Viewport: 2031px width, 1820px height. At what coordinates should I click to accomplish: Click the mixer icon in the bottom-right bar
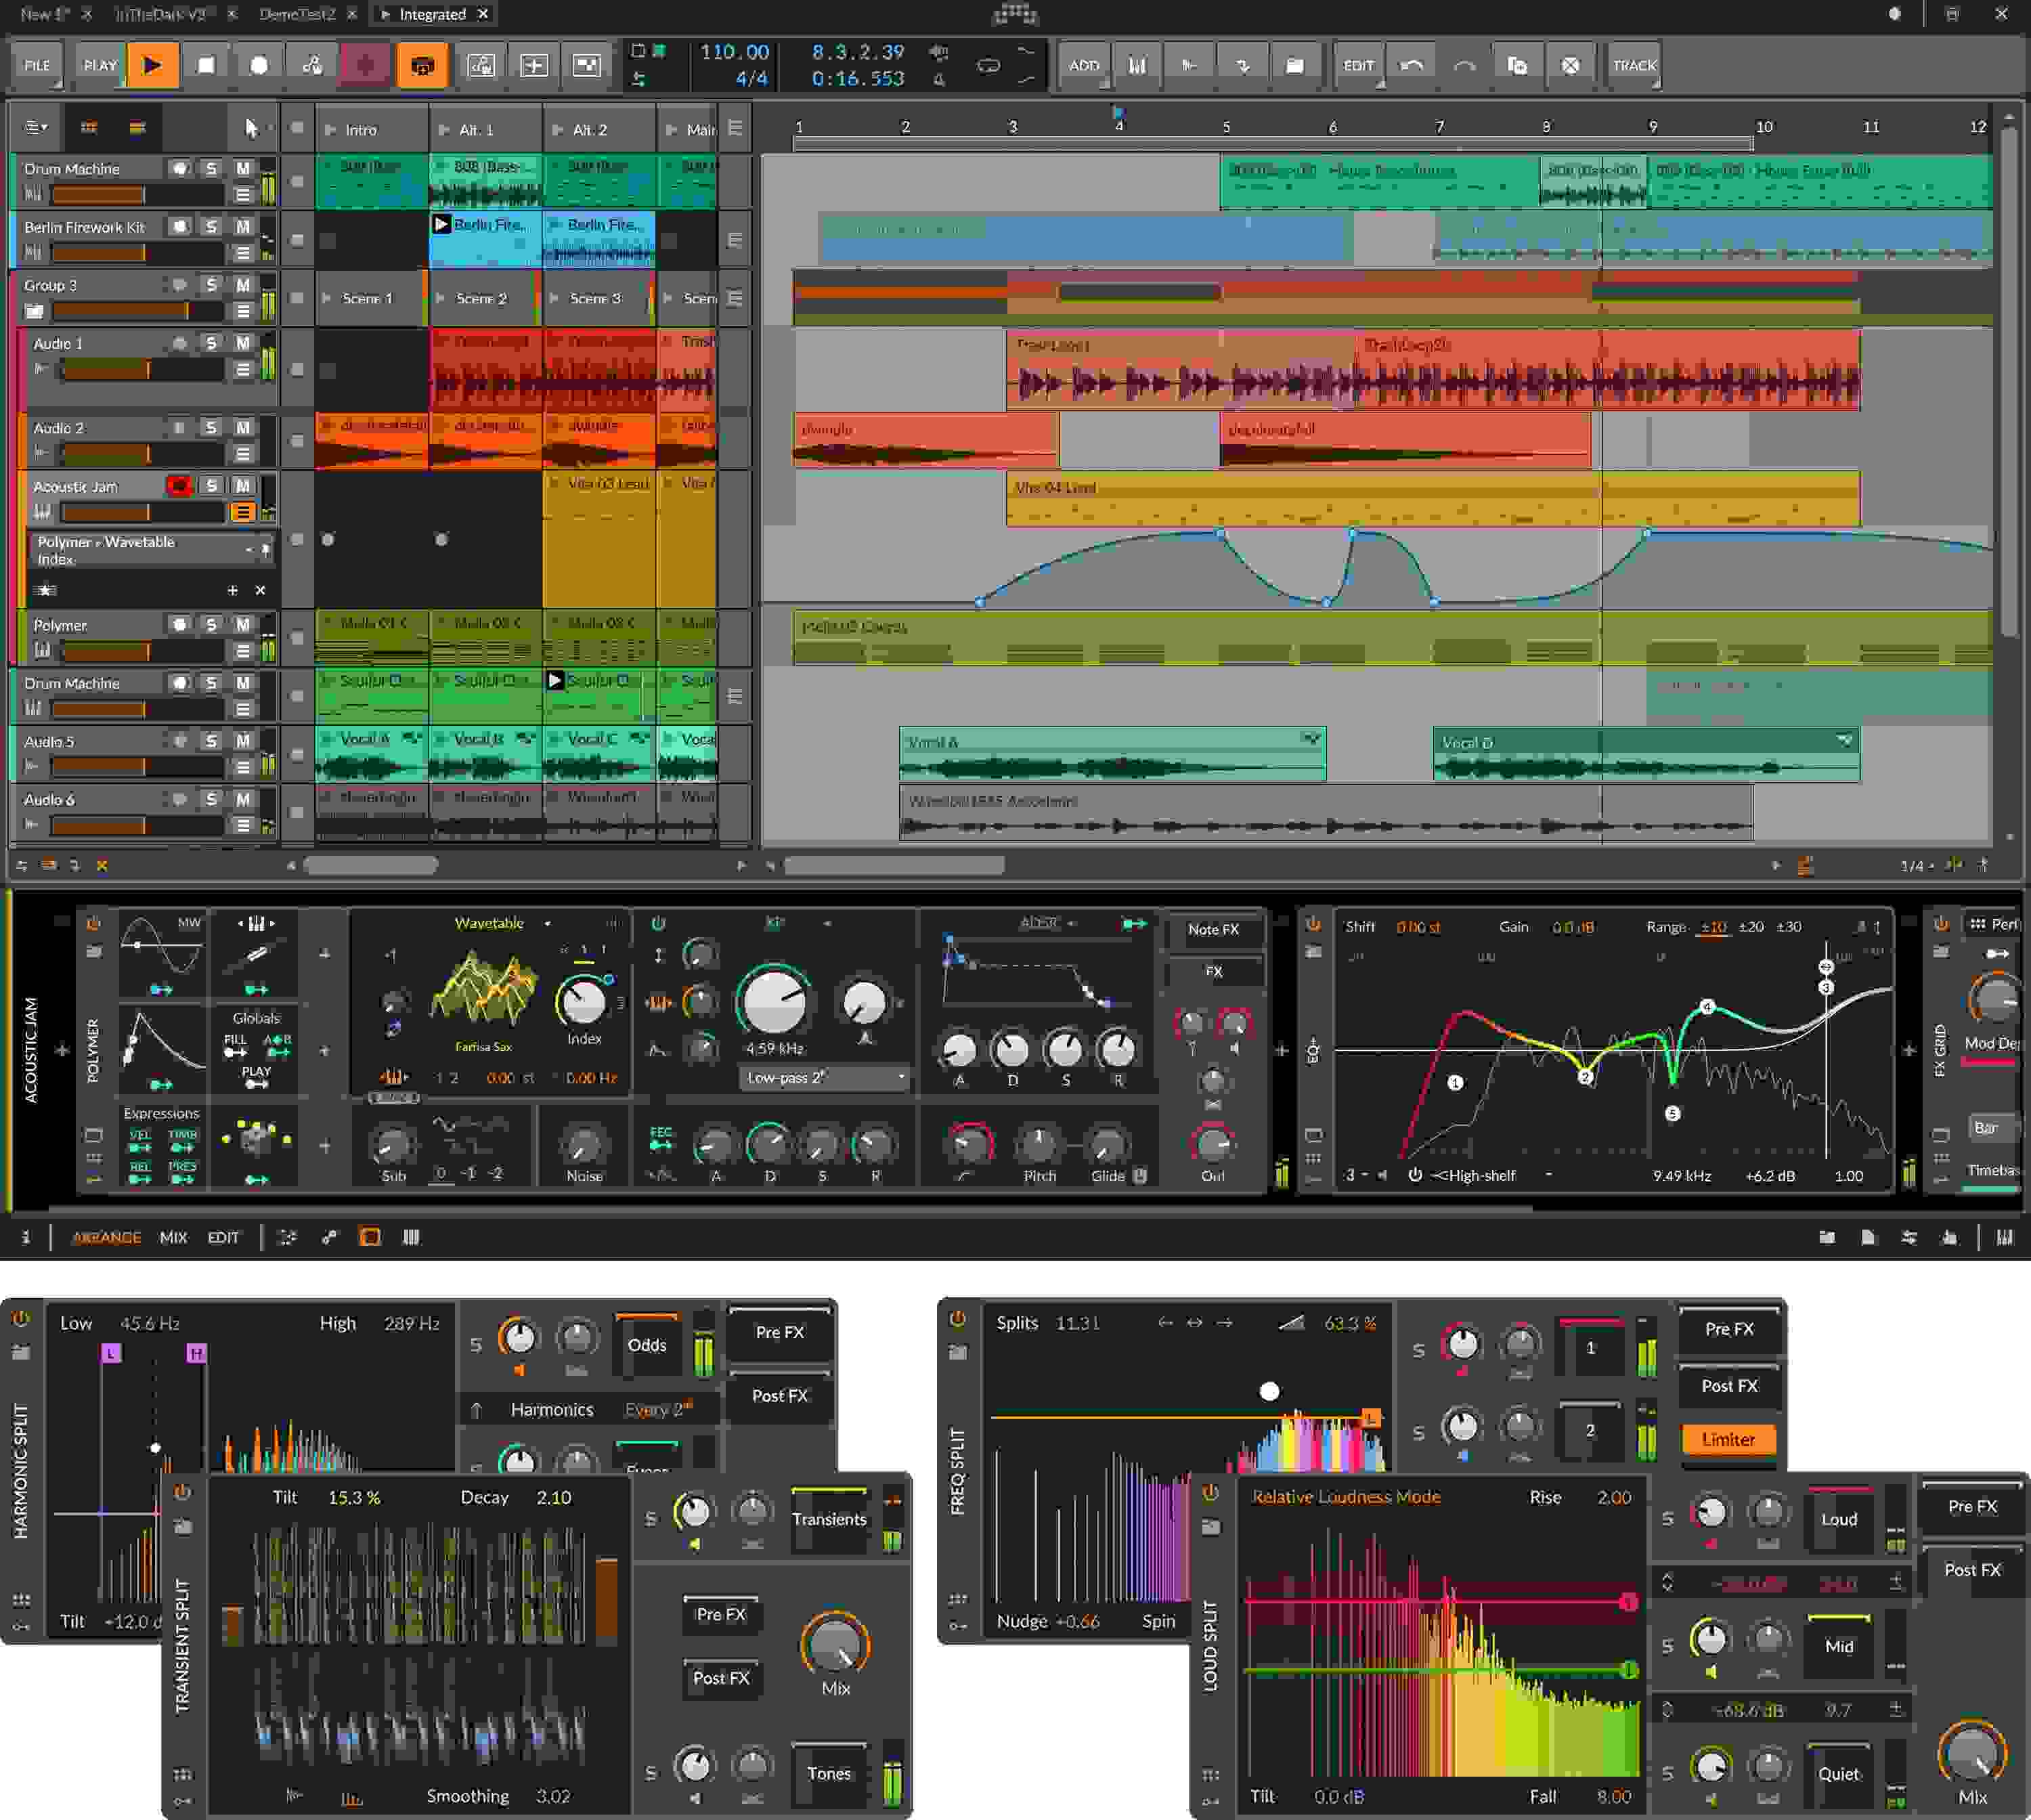pyautogui.click(x=2005, y=1237)
